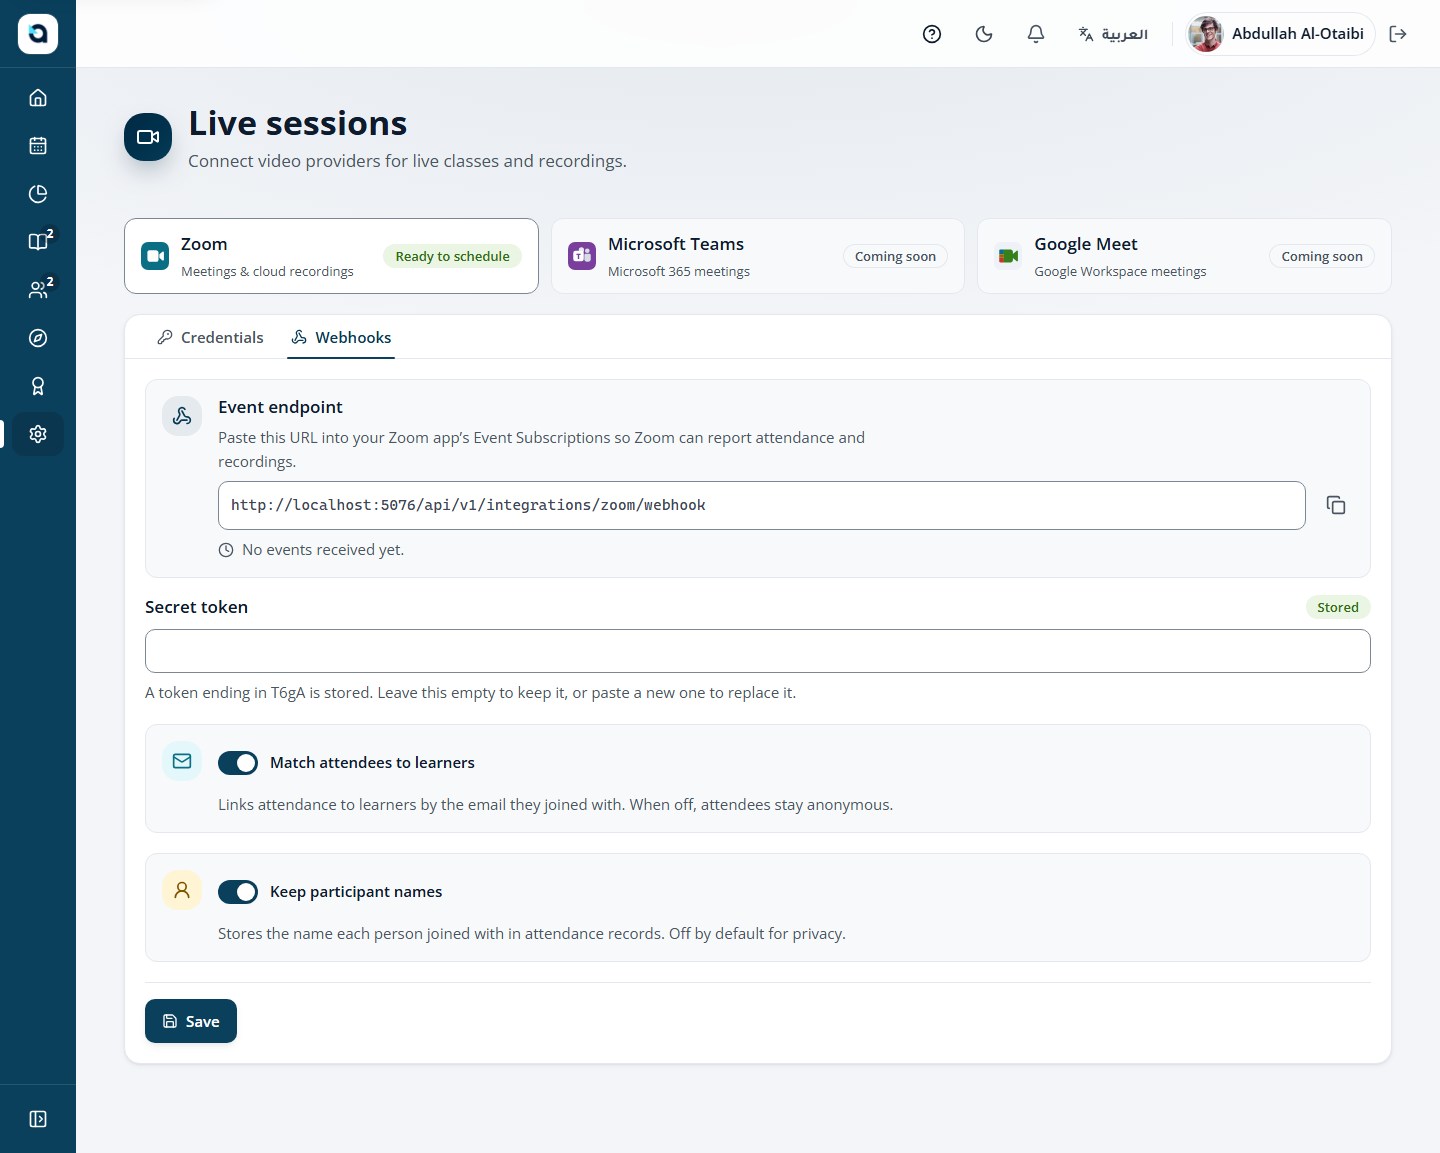Image resolution: width=1440 pixels, height=1153 pixels.
Task: Click the webhook URL field
Action: click(762, 505)
